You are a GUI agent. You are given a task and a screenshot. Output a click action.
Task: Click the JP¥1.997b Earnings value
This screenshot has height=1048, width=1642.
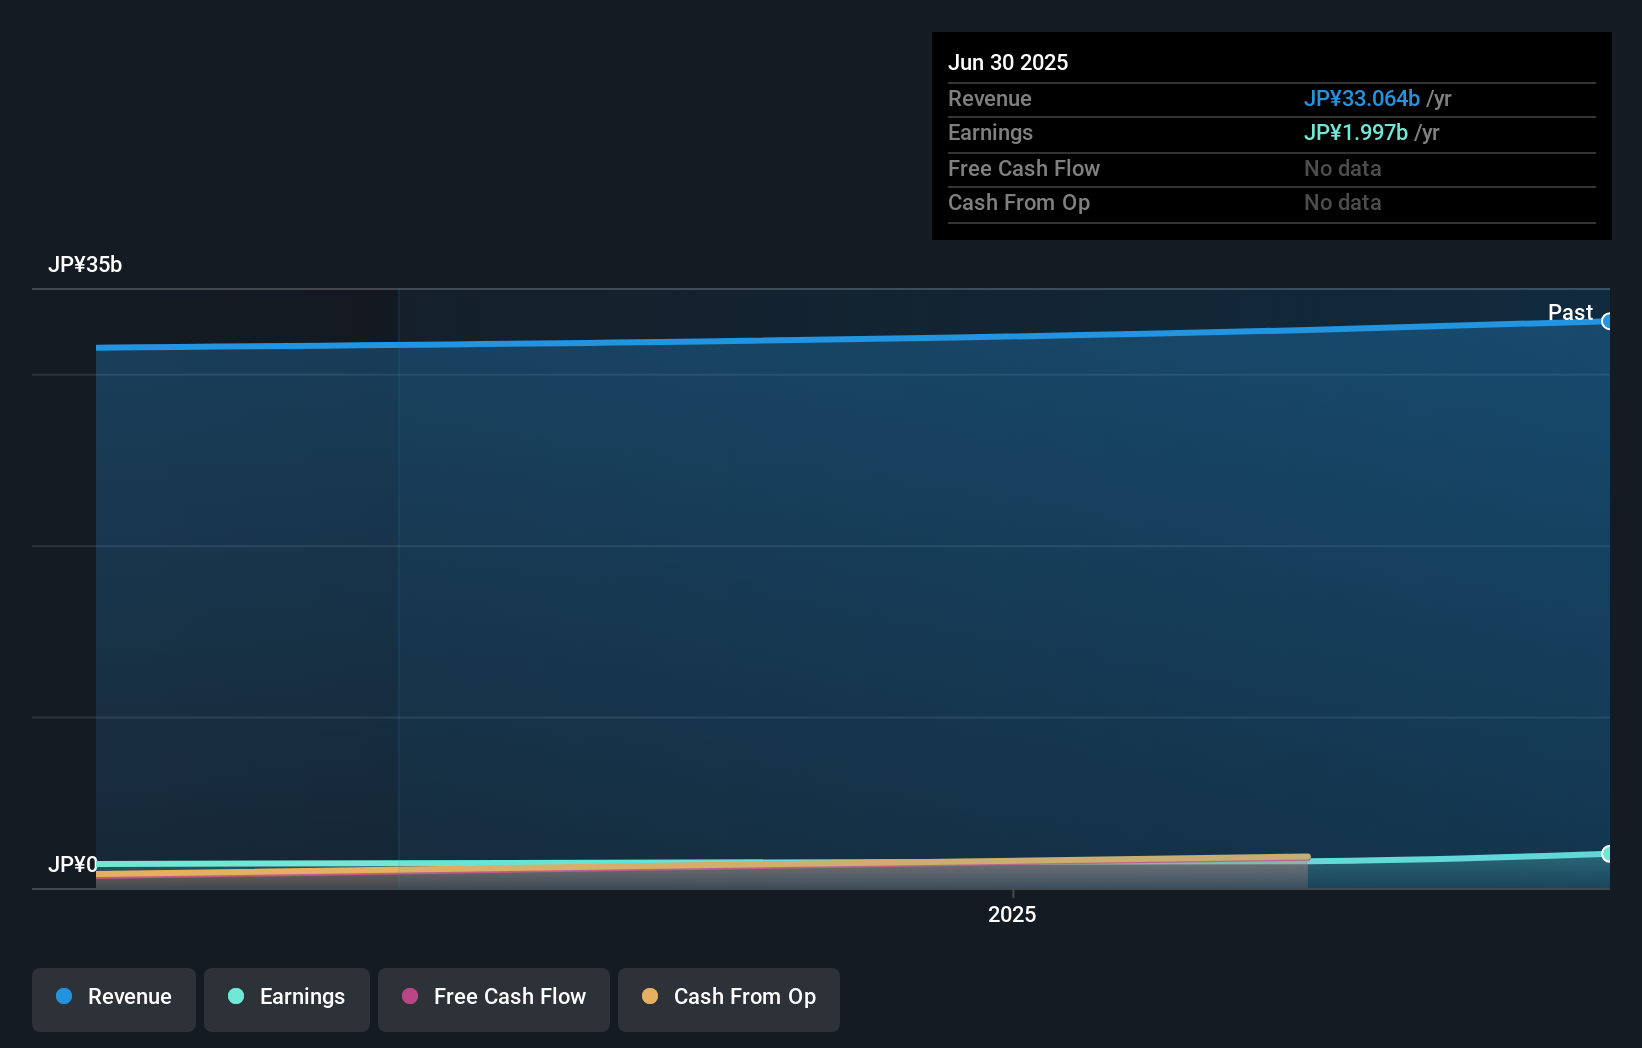coord(1355,132)
